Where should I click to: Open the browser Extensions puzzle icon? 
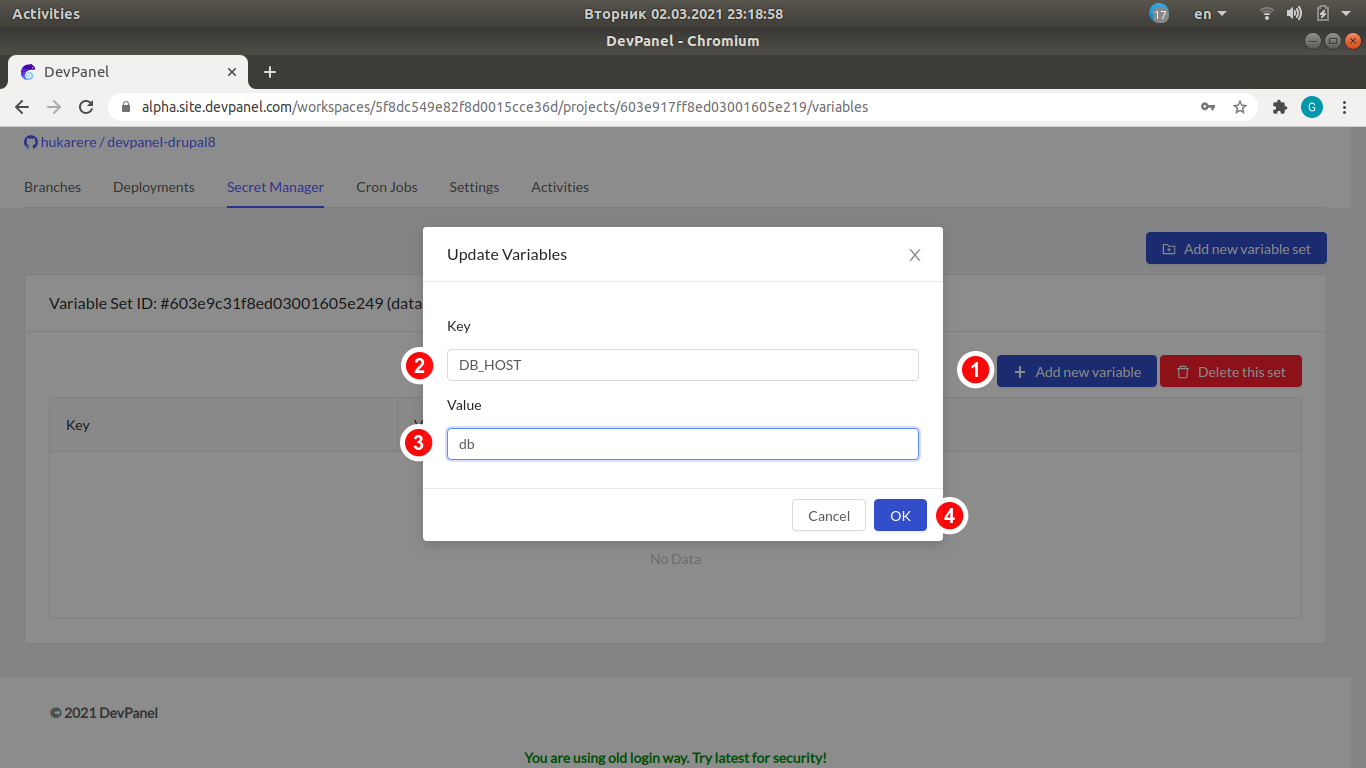(x=1280, y=106)
